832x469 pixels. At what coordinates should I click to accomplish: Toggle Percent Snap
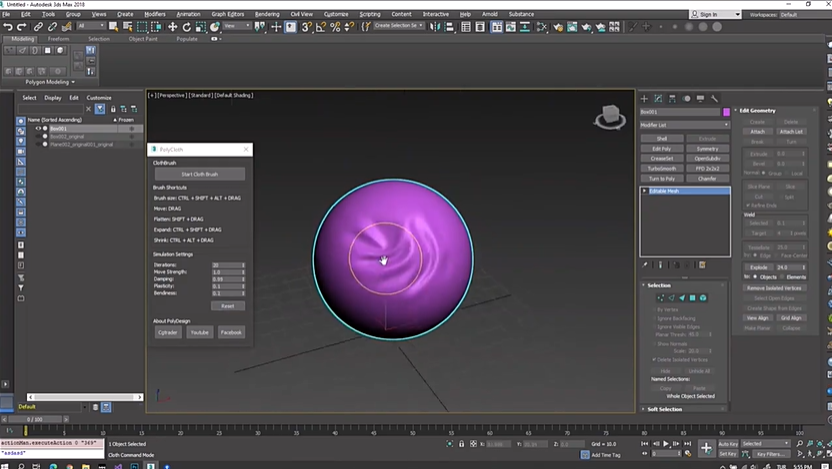pyautogui.click(x=335, y=27)
